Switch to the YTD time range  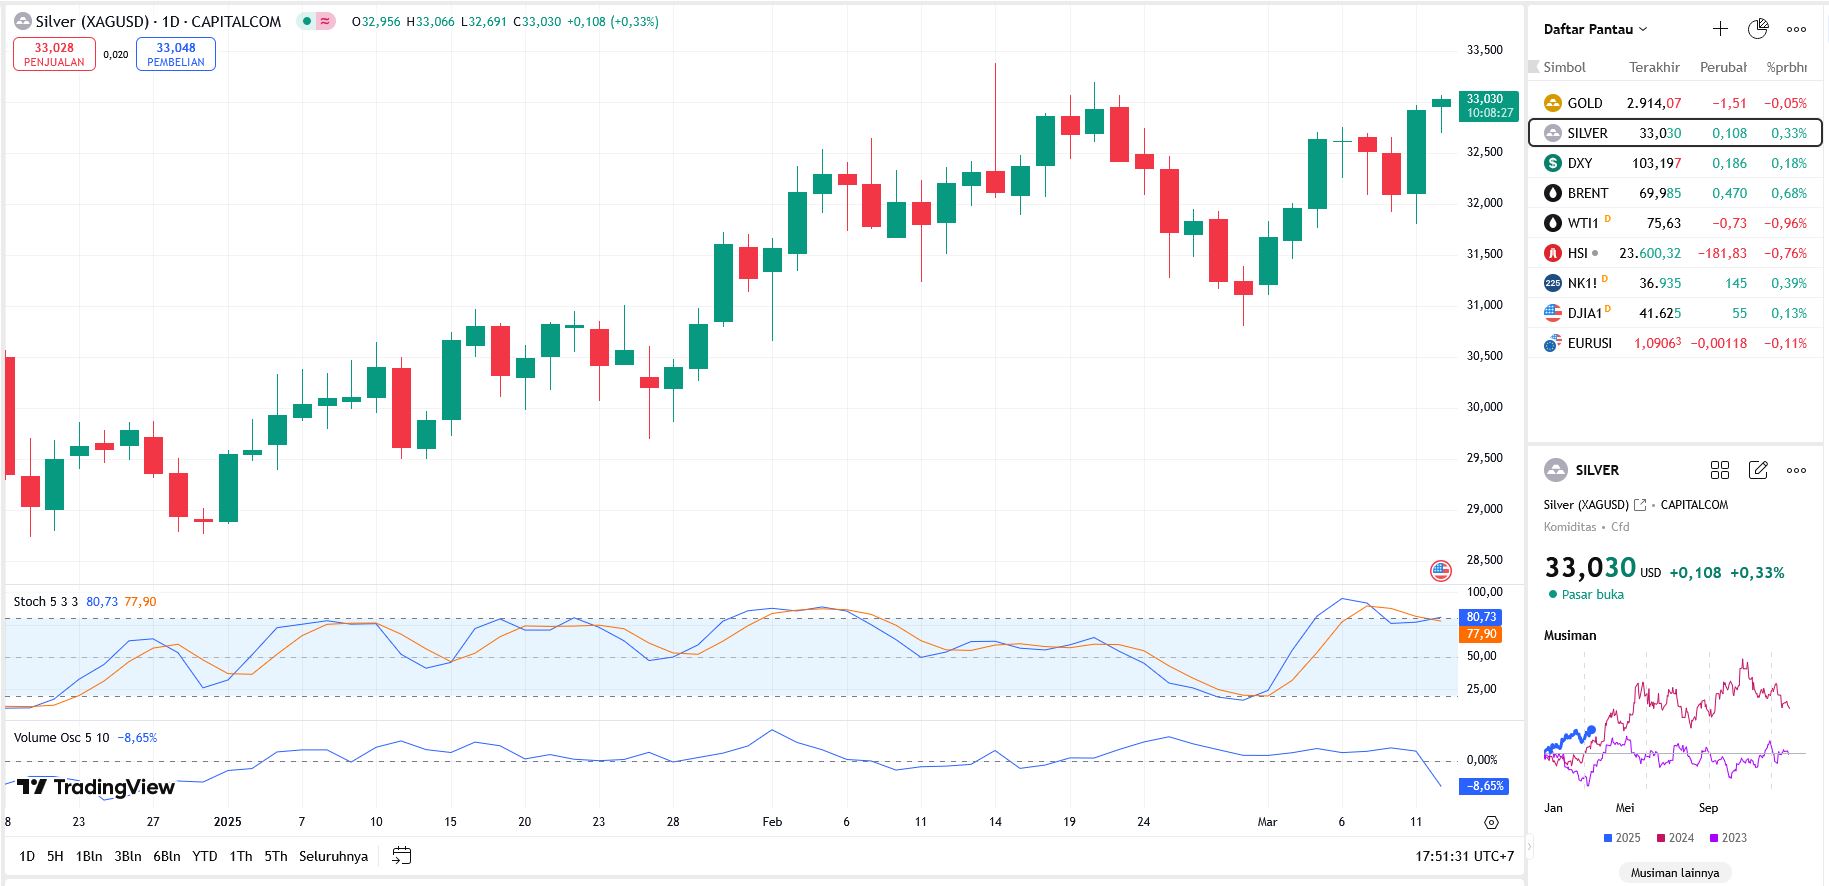tap(205, 856)
